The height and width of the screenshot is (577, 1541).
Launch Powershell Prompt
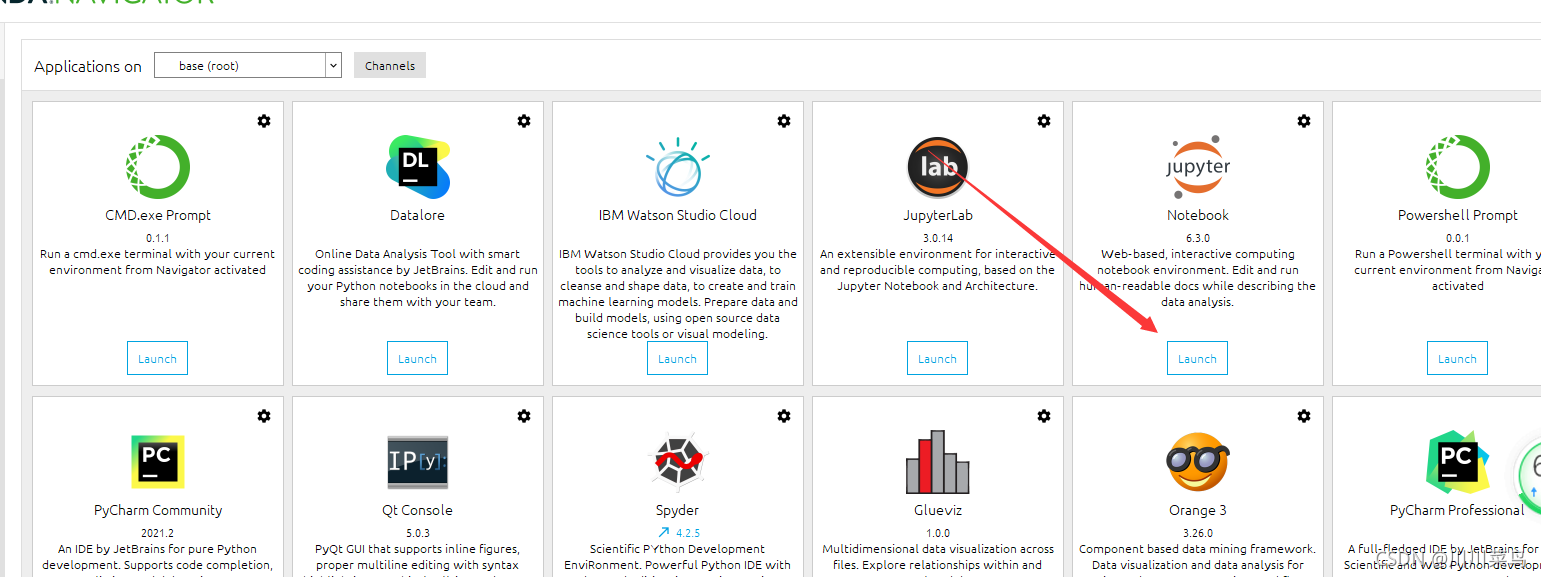coord(1457,358)
